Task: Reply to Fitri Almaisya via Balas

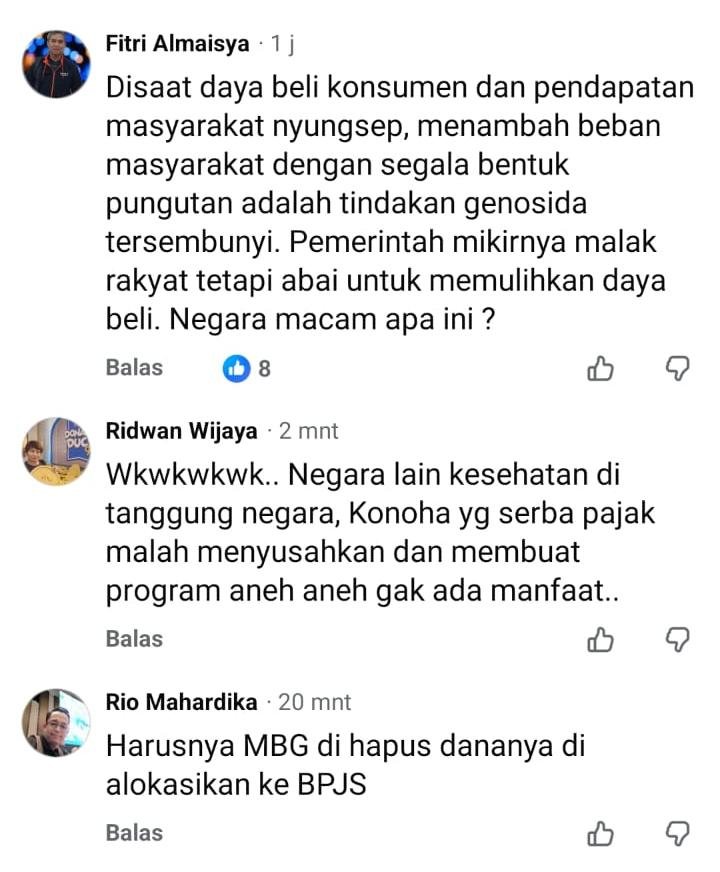Action: click(134, 368)
